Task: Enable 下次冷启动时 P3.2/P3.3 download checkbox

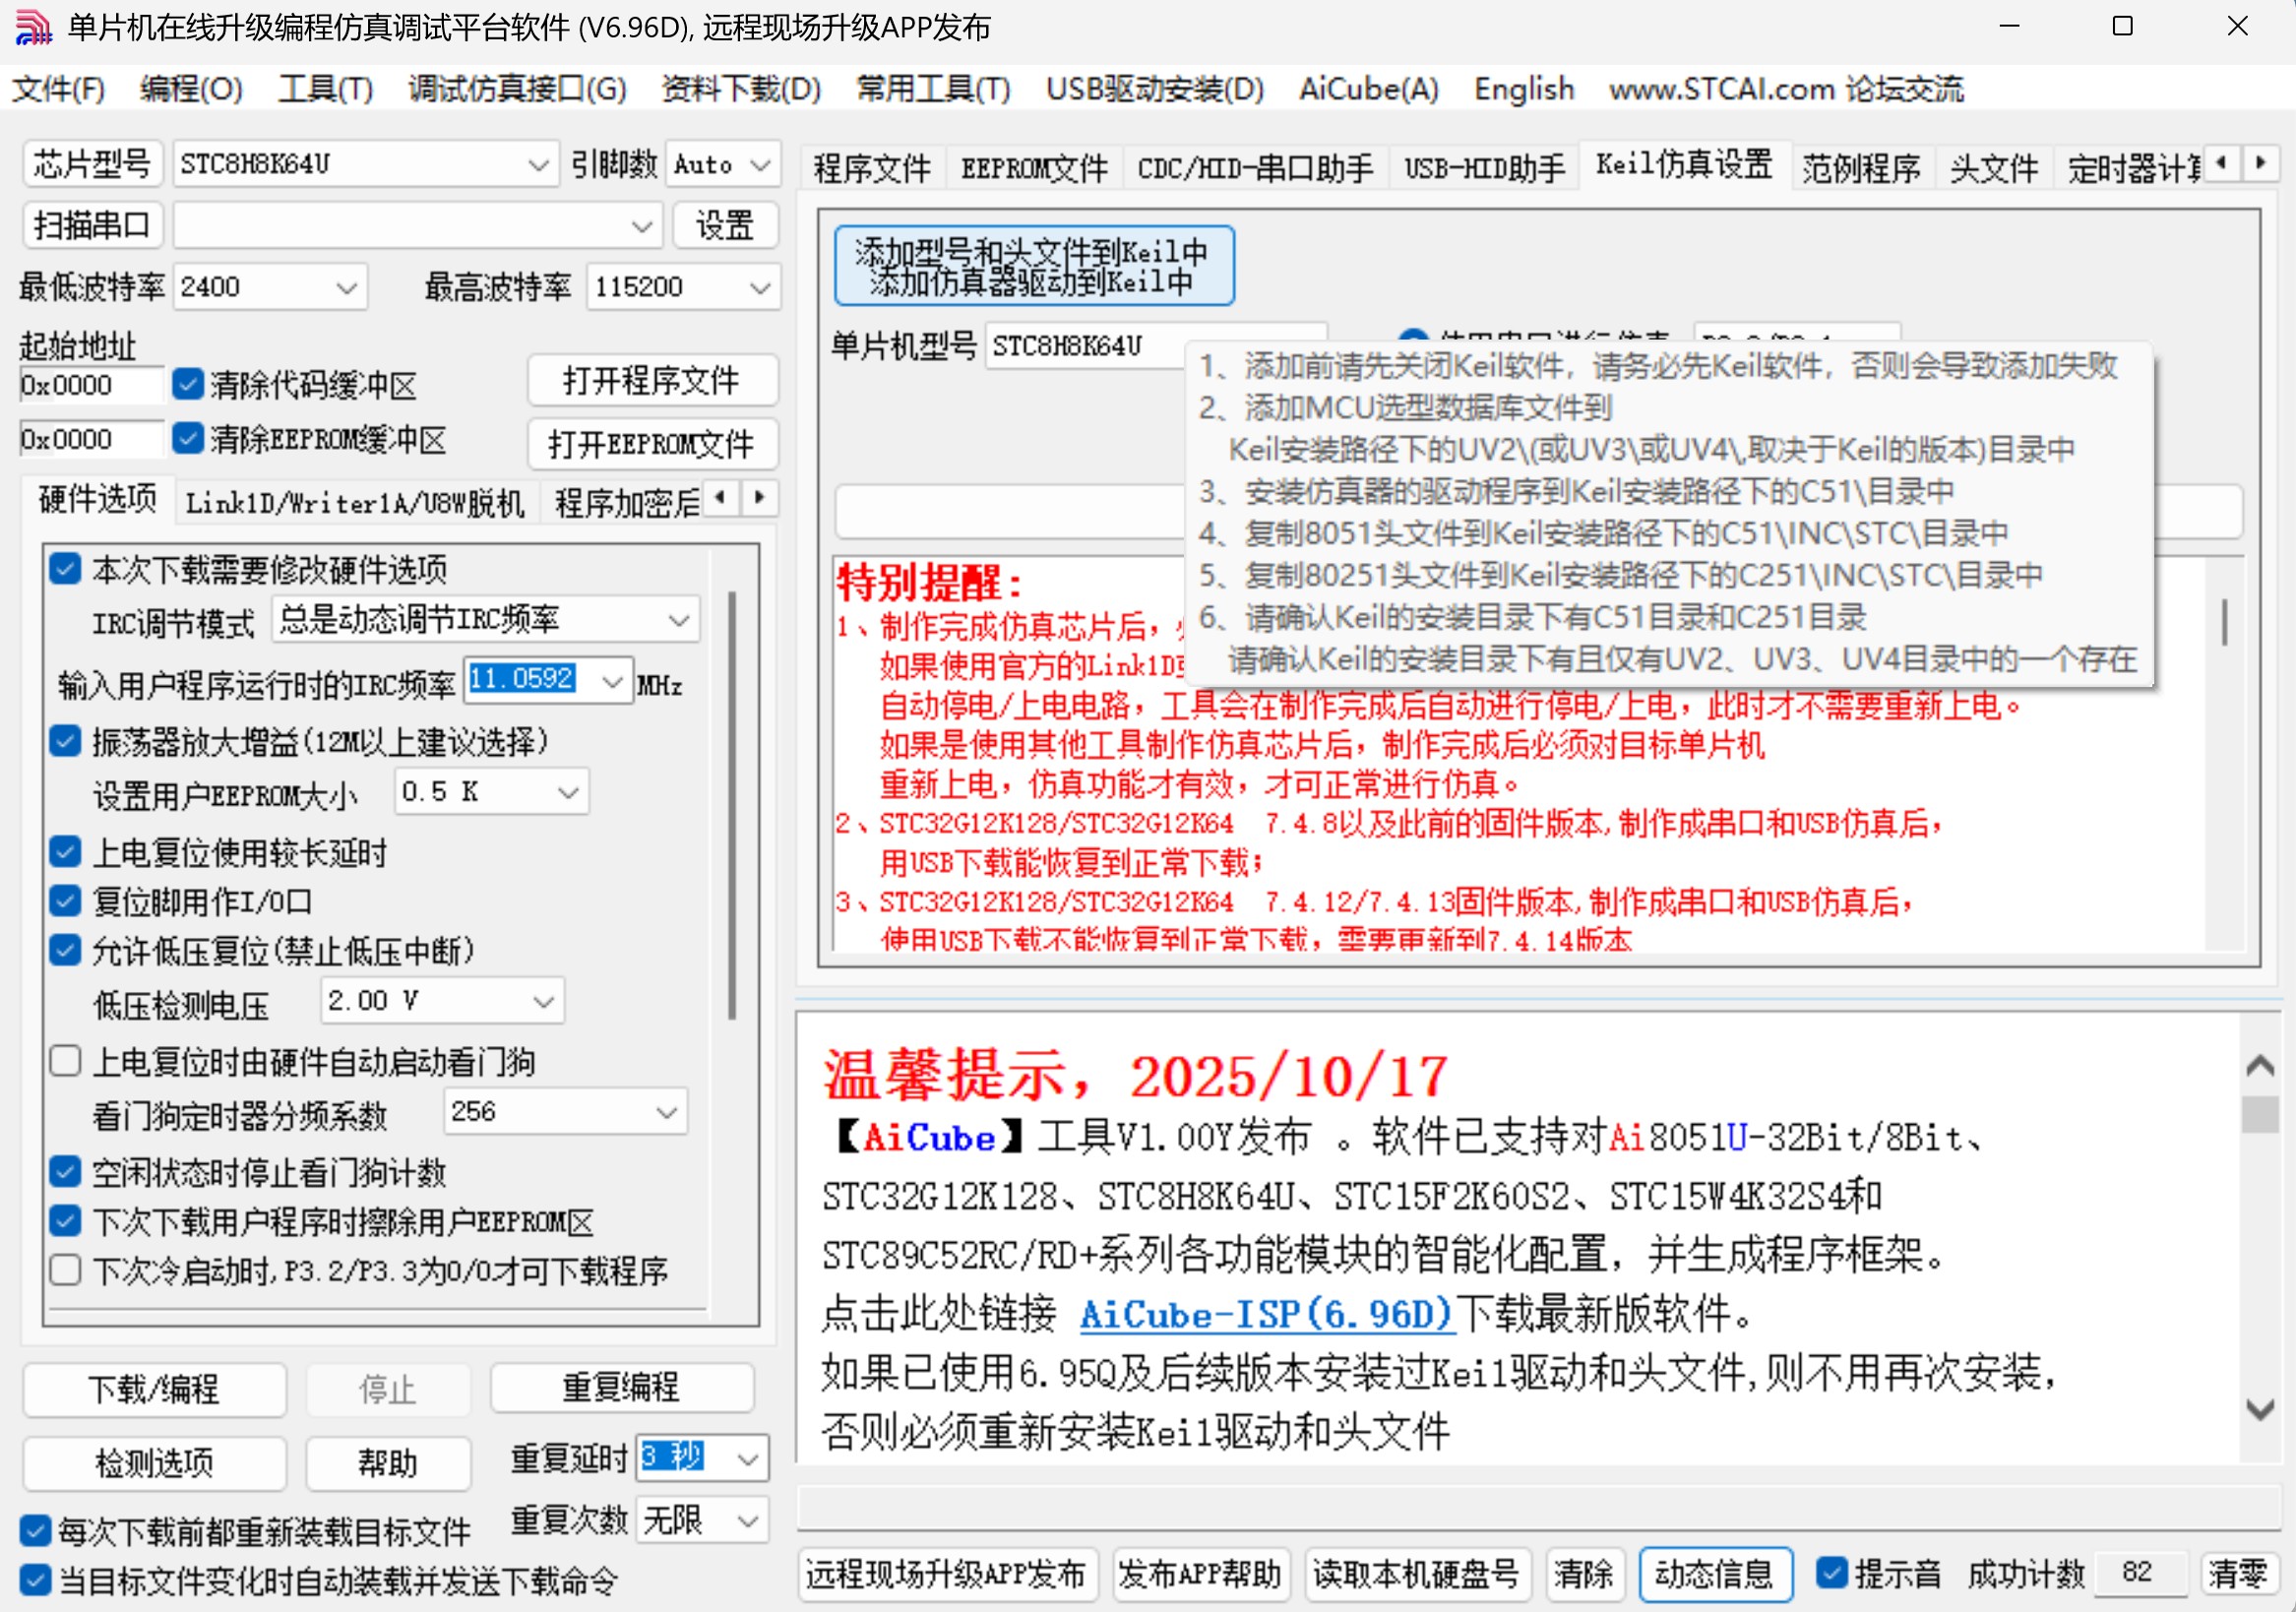Action: [65, 1269]
